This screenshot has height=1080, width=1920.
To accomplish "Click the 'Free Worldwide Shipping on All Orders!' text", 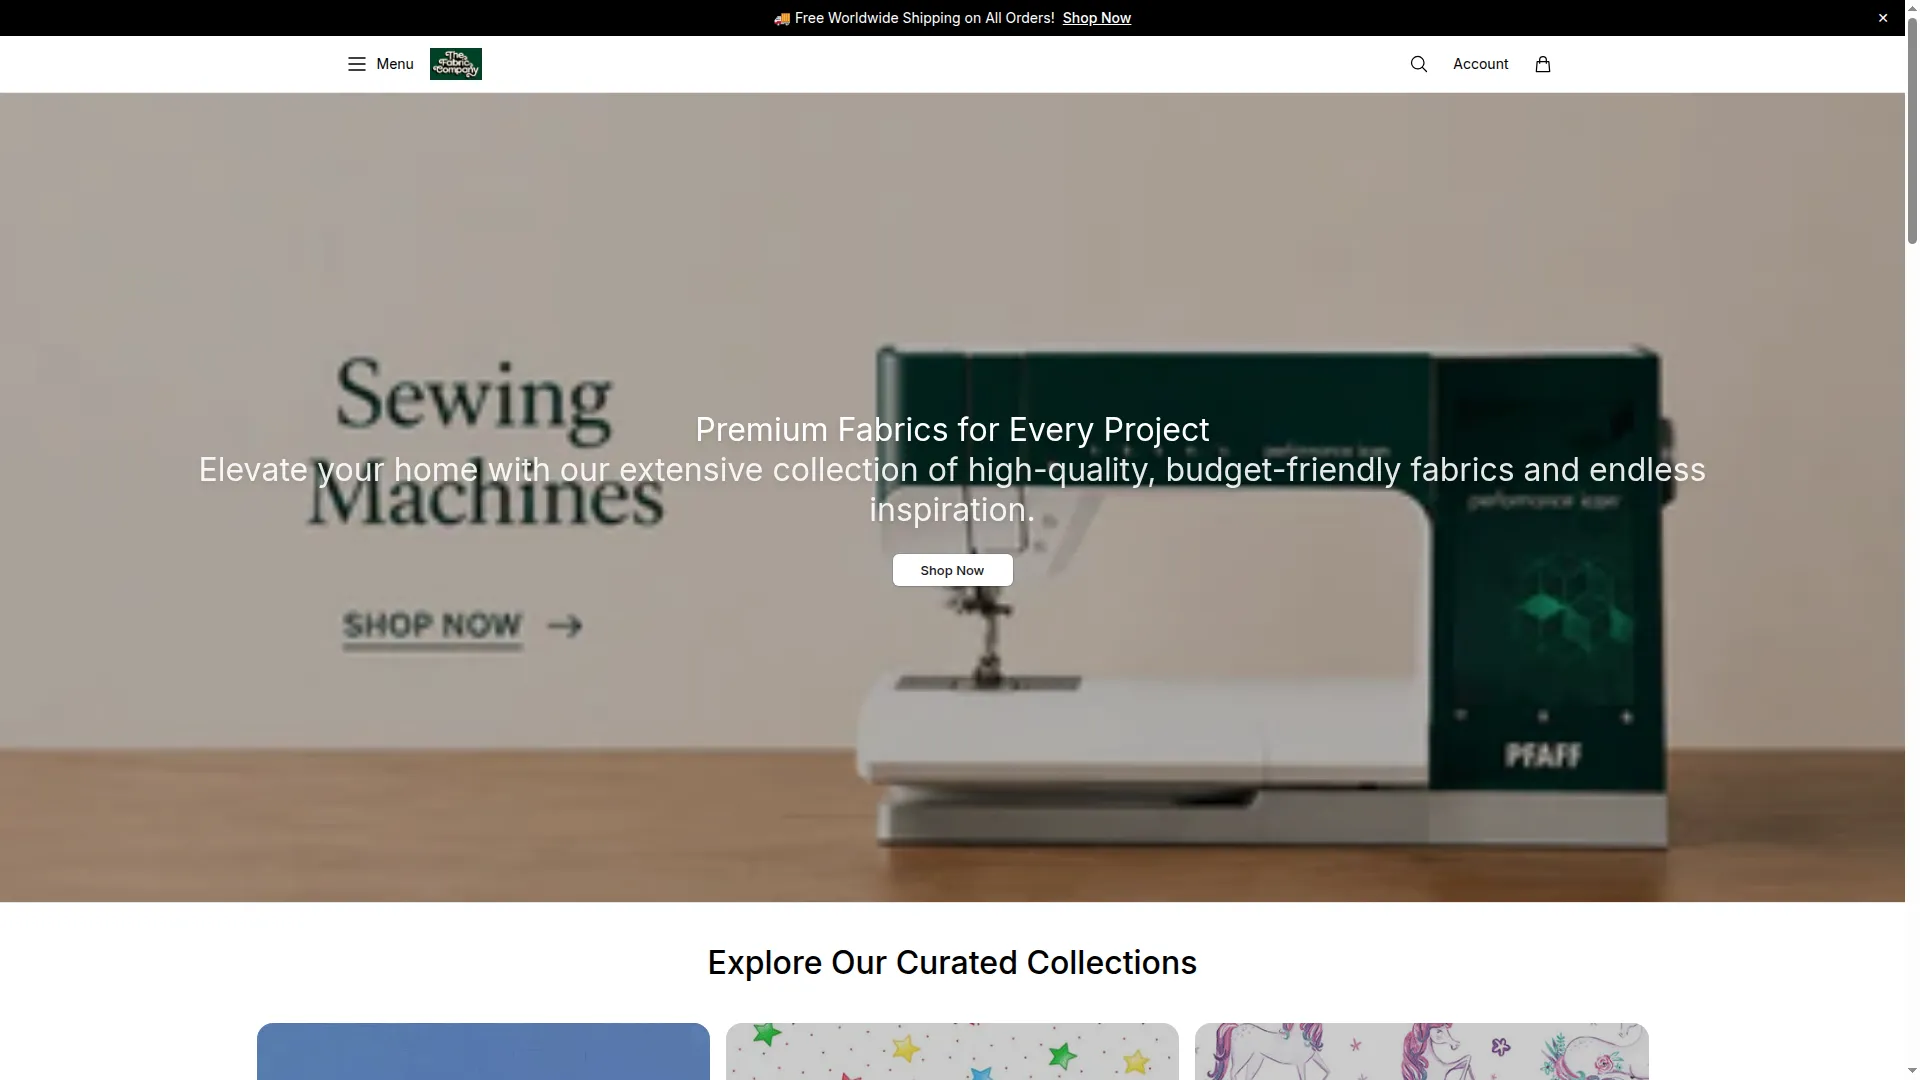I will tap(925, 18).
